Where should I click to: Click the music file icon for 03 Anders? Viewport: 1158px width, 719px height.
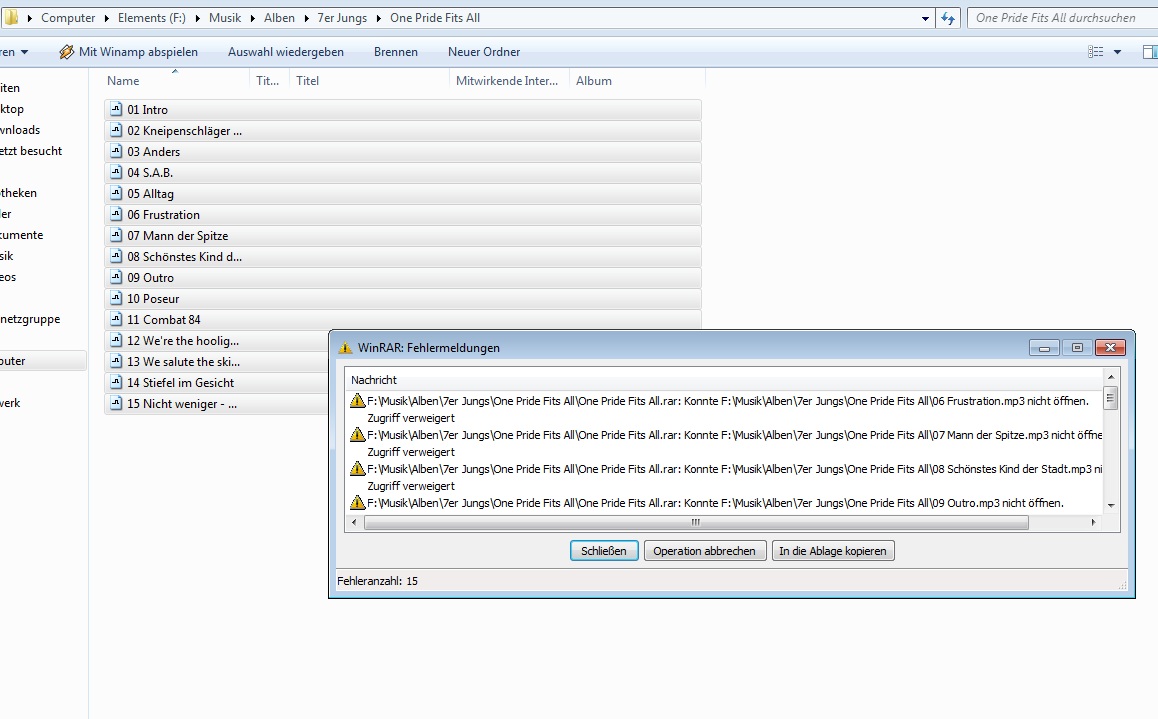[116, 151]
